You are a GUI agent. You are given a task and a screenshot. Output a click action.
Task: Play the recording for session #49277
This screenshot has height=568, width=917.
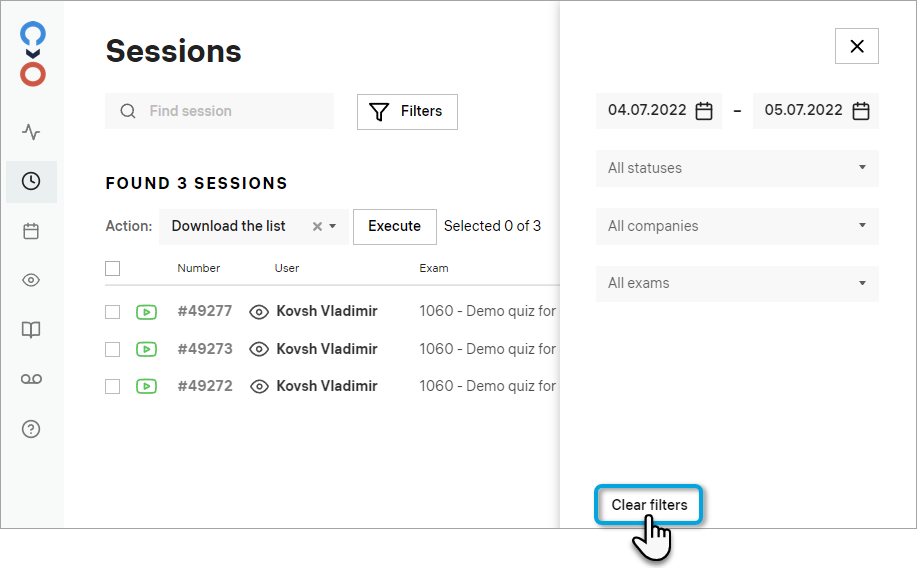(x=146, y=312)
